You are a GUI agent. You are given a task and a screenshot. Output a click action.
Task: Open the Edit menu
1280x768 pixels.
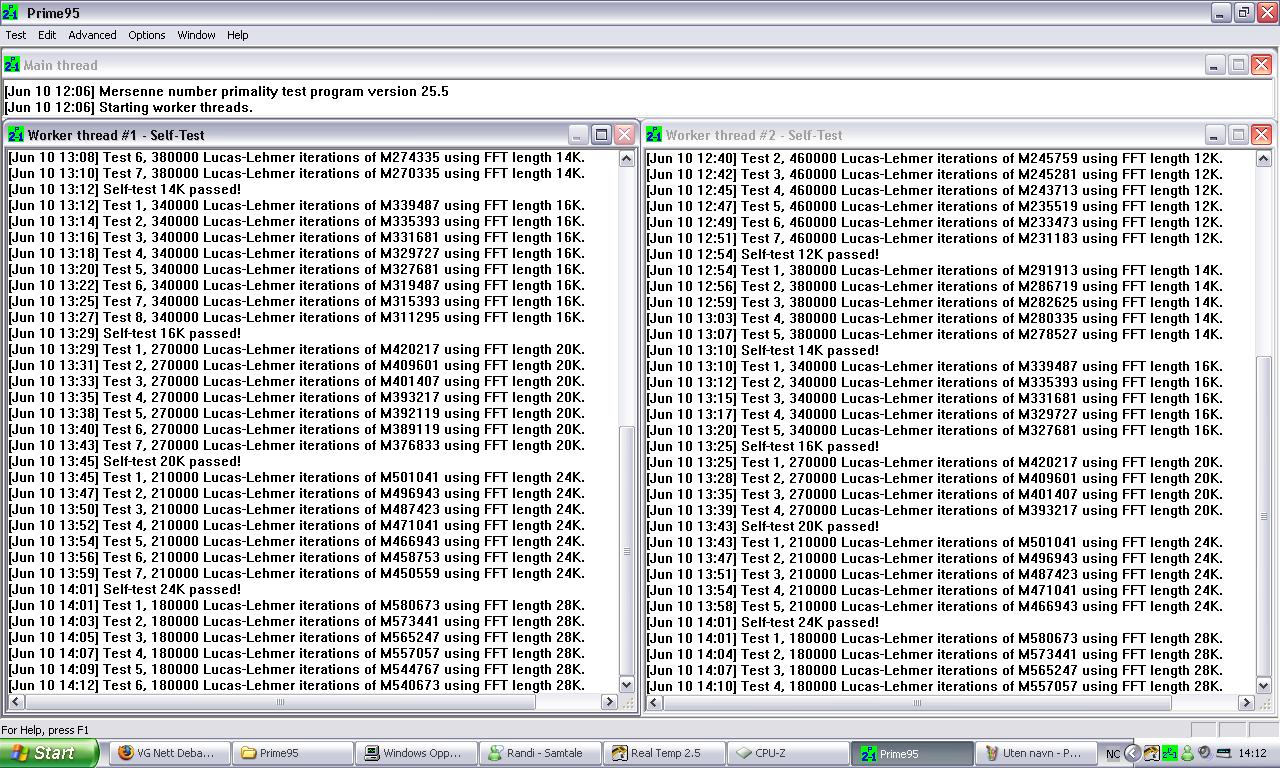(x=47, y=35)
